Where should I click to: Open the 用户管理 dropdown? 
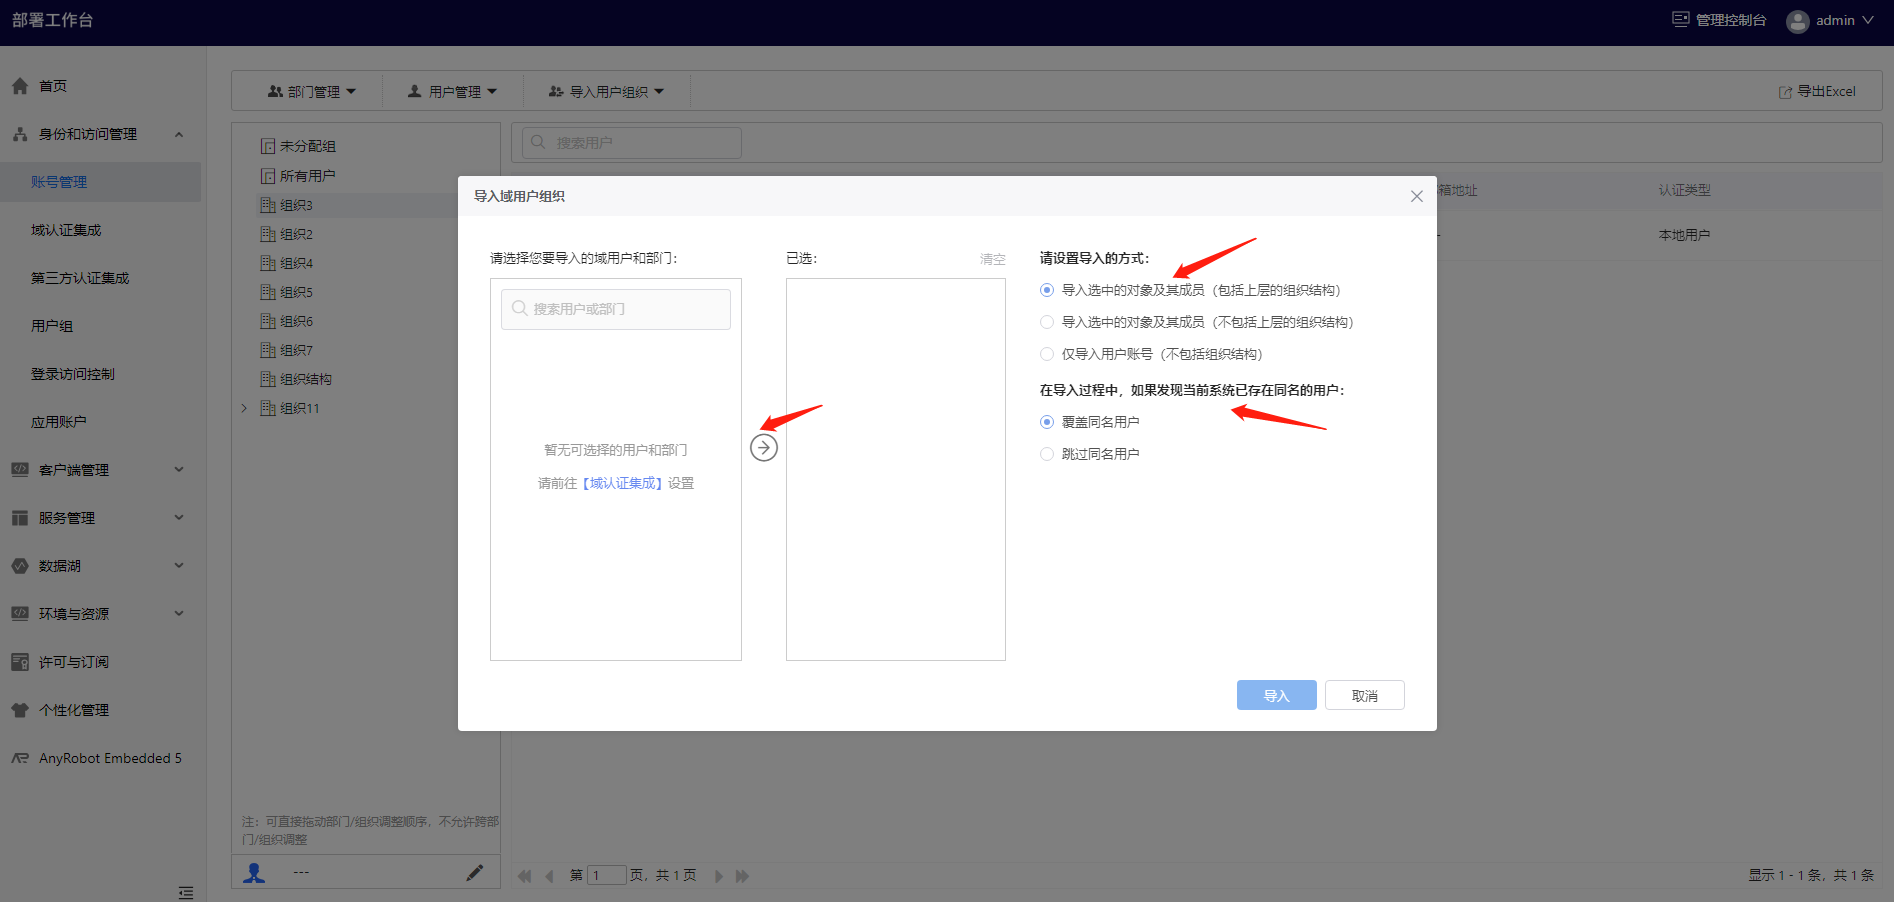(x=452, y=91)
